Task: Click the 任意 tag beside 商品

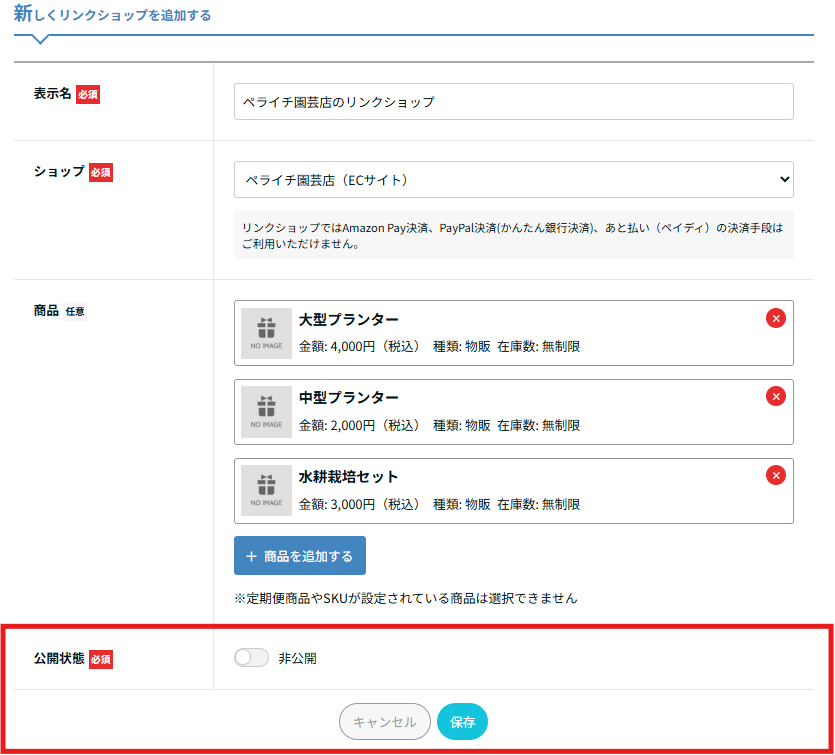Action: (x=75, y=311)
